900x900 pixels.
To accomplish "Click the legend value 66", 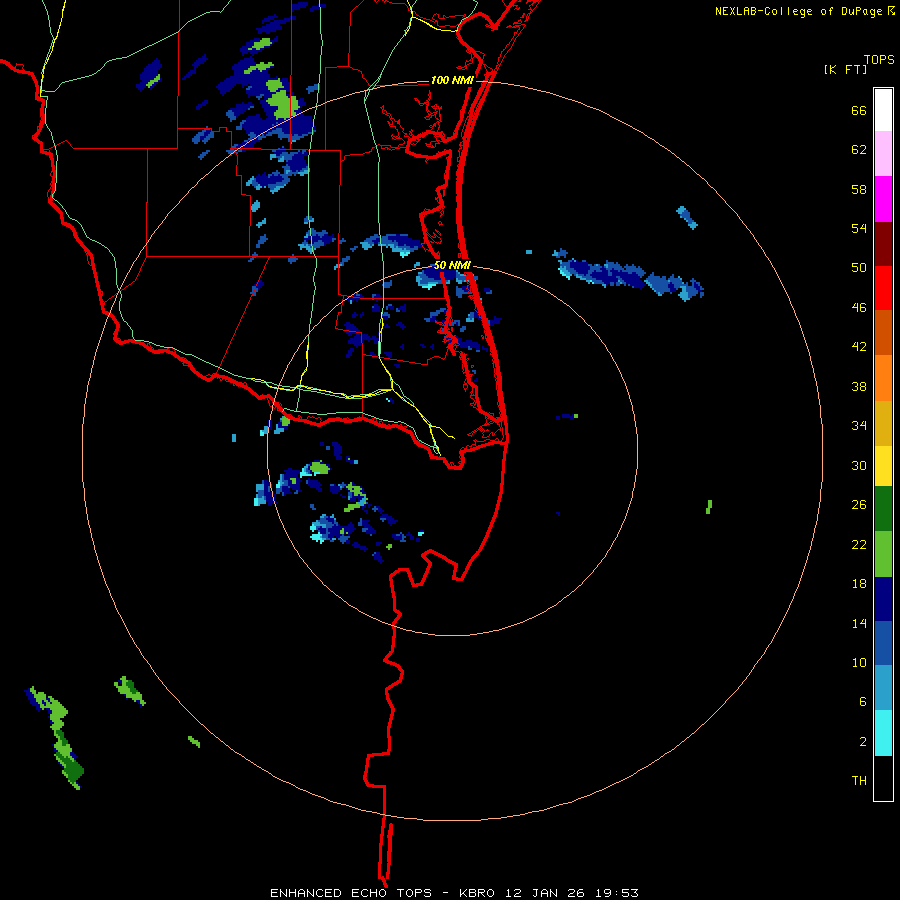I will 859,110.
